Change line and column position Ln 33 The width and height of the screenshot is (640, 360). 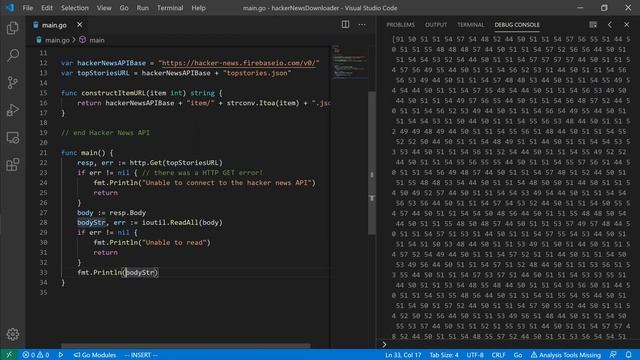tap(403, 355)
